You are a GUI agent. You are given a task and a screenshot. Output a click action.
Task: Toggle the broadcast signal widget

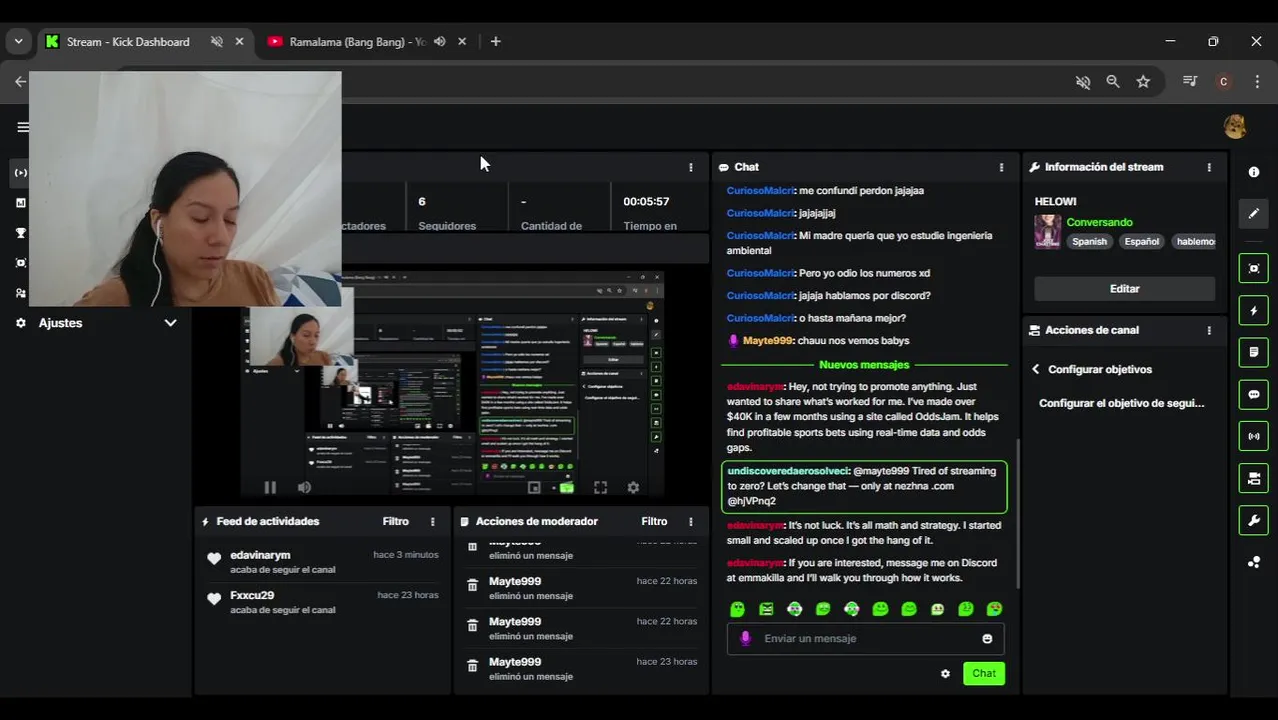pyautogui.click(x=1254, y=436)
